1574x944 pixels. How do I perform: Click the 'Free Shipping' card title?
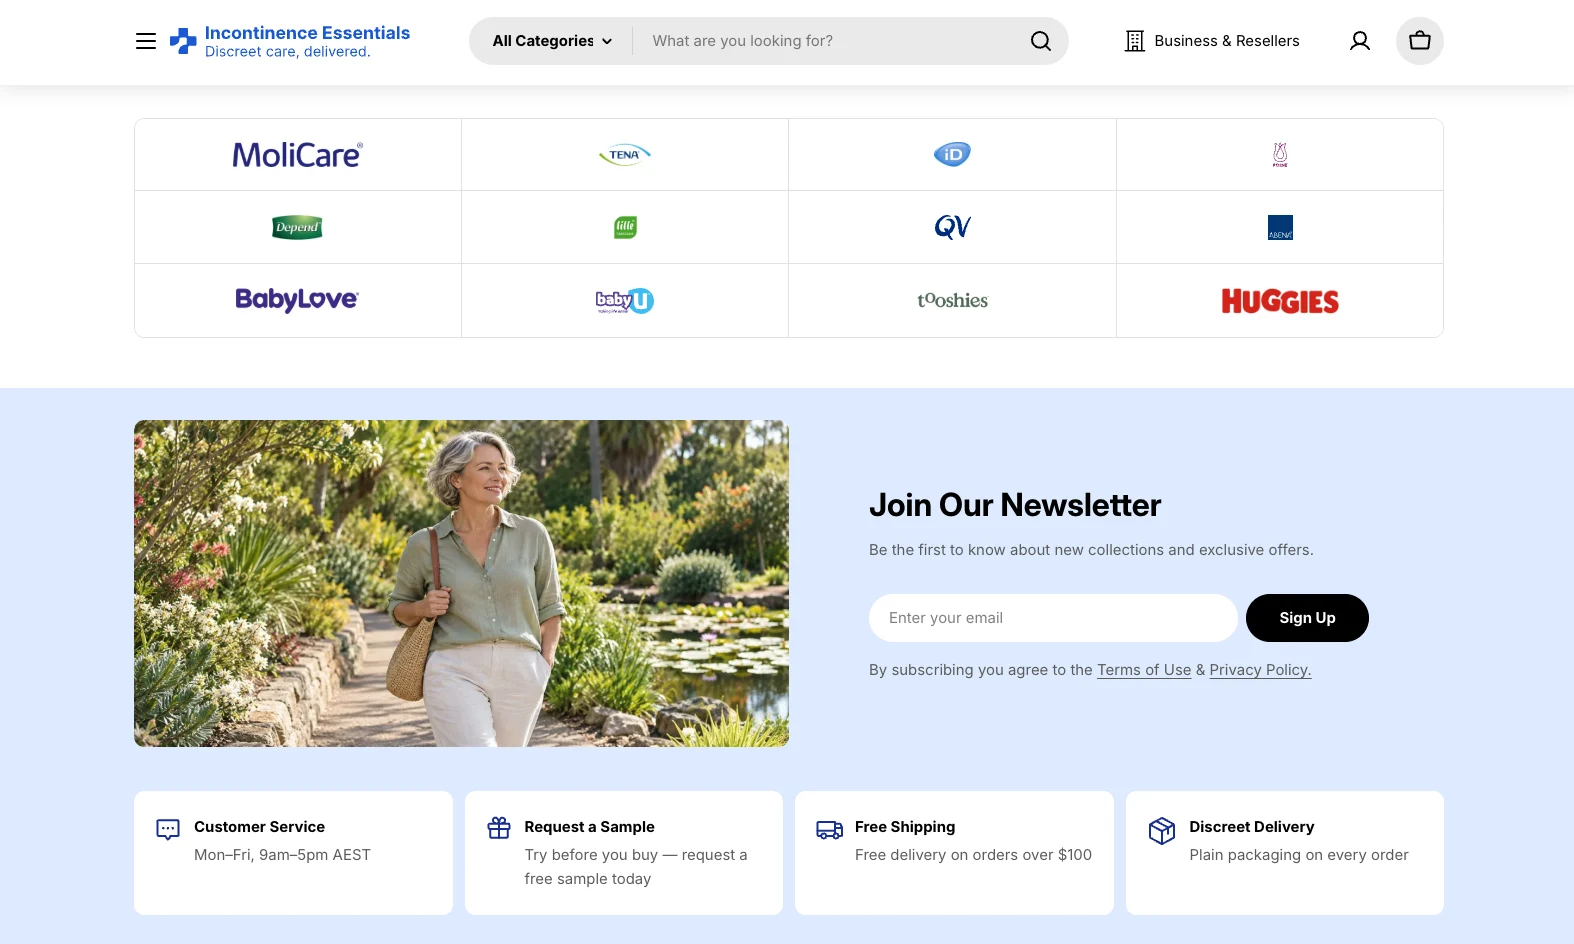(905, 827)
